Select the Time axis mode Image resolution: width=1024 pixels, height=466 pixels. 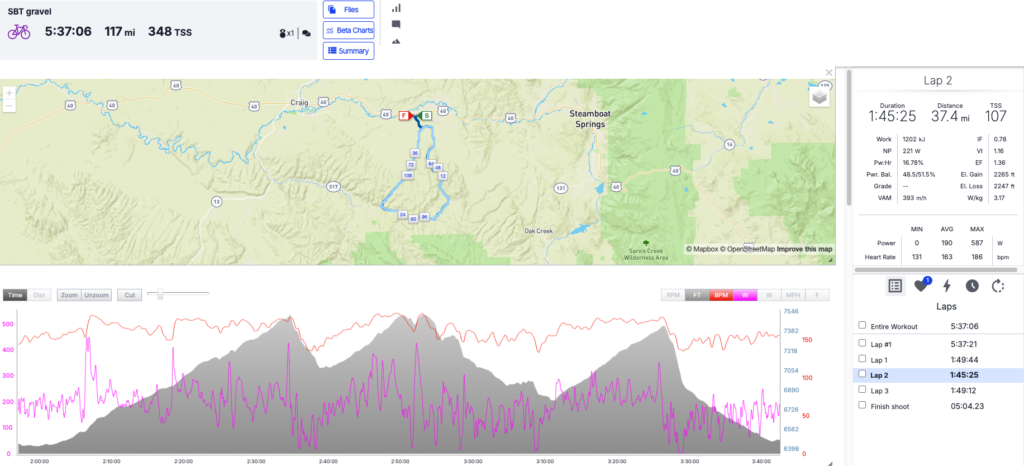pos(15,295)
